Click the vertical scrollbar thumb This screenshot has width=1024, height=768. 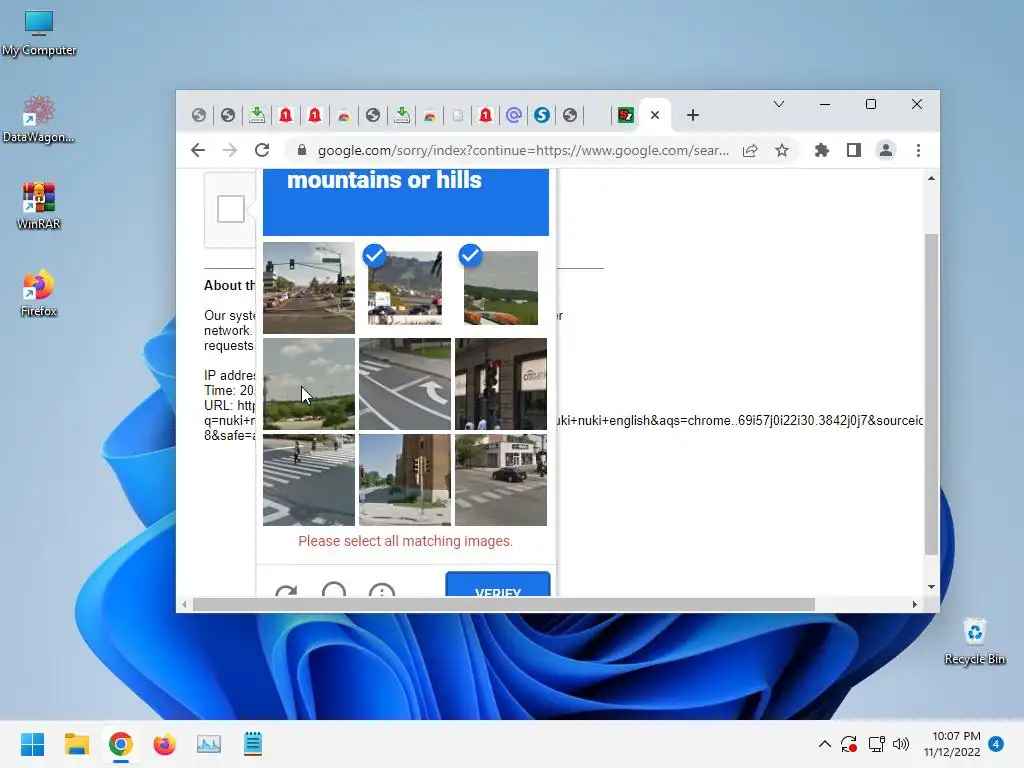(x=931, y=394)
